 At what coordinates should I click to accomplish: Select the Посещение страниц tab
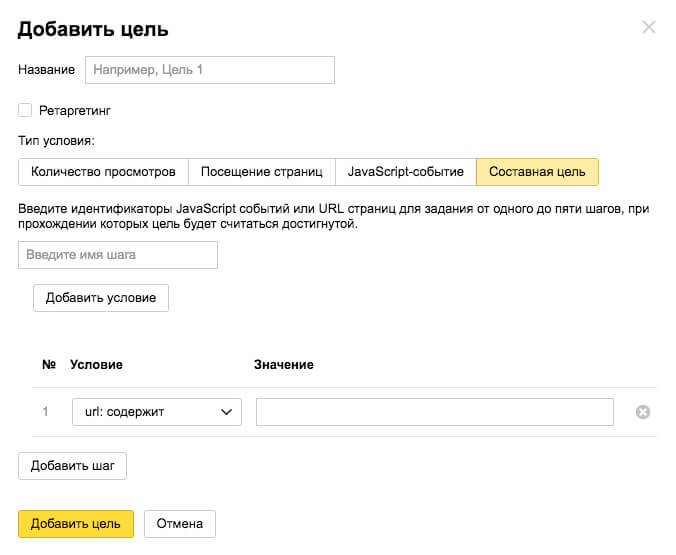coord(262,172)
